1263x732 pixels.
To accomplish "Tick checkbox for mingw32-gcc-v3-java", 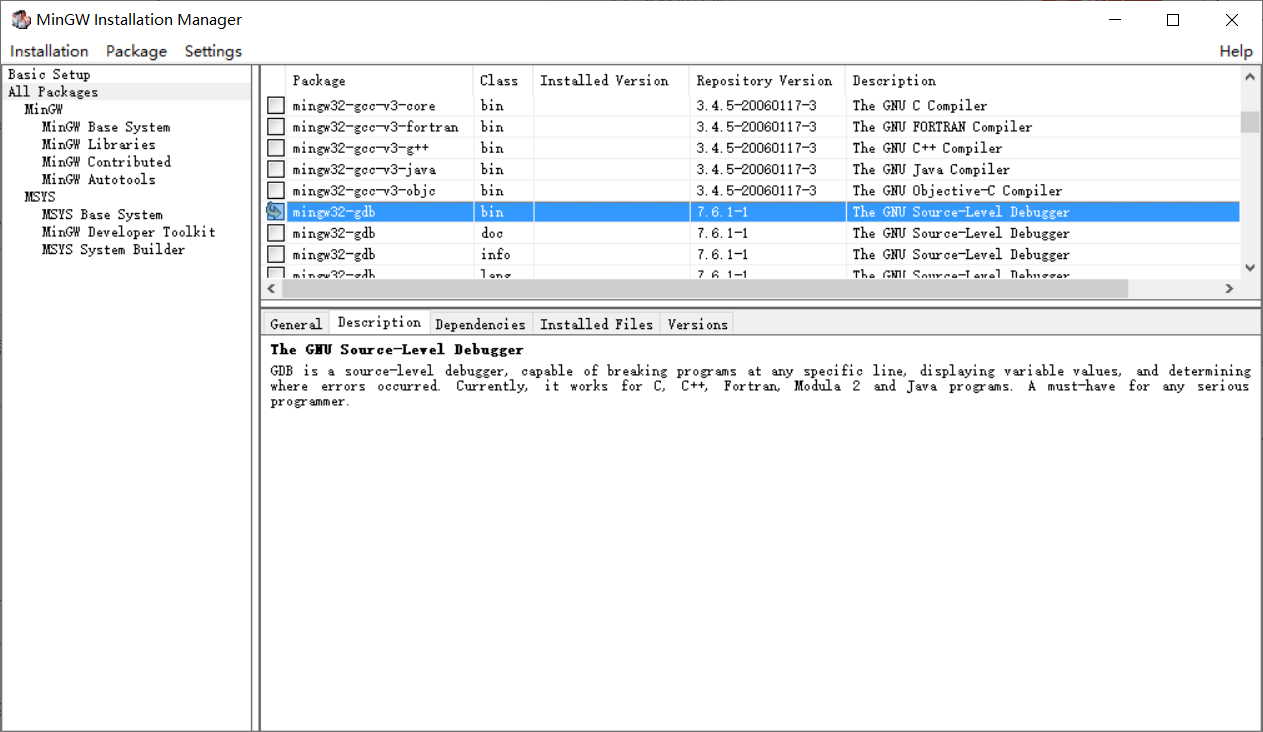I will [275, 170].
